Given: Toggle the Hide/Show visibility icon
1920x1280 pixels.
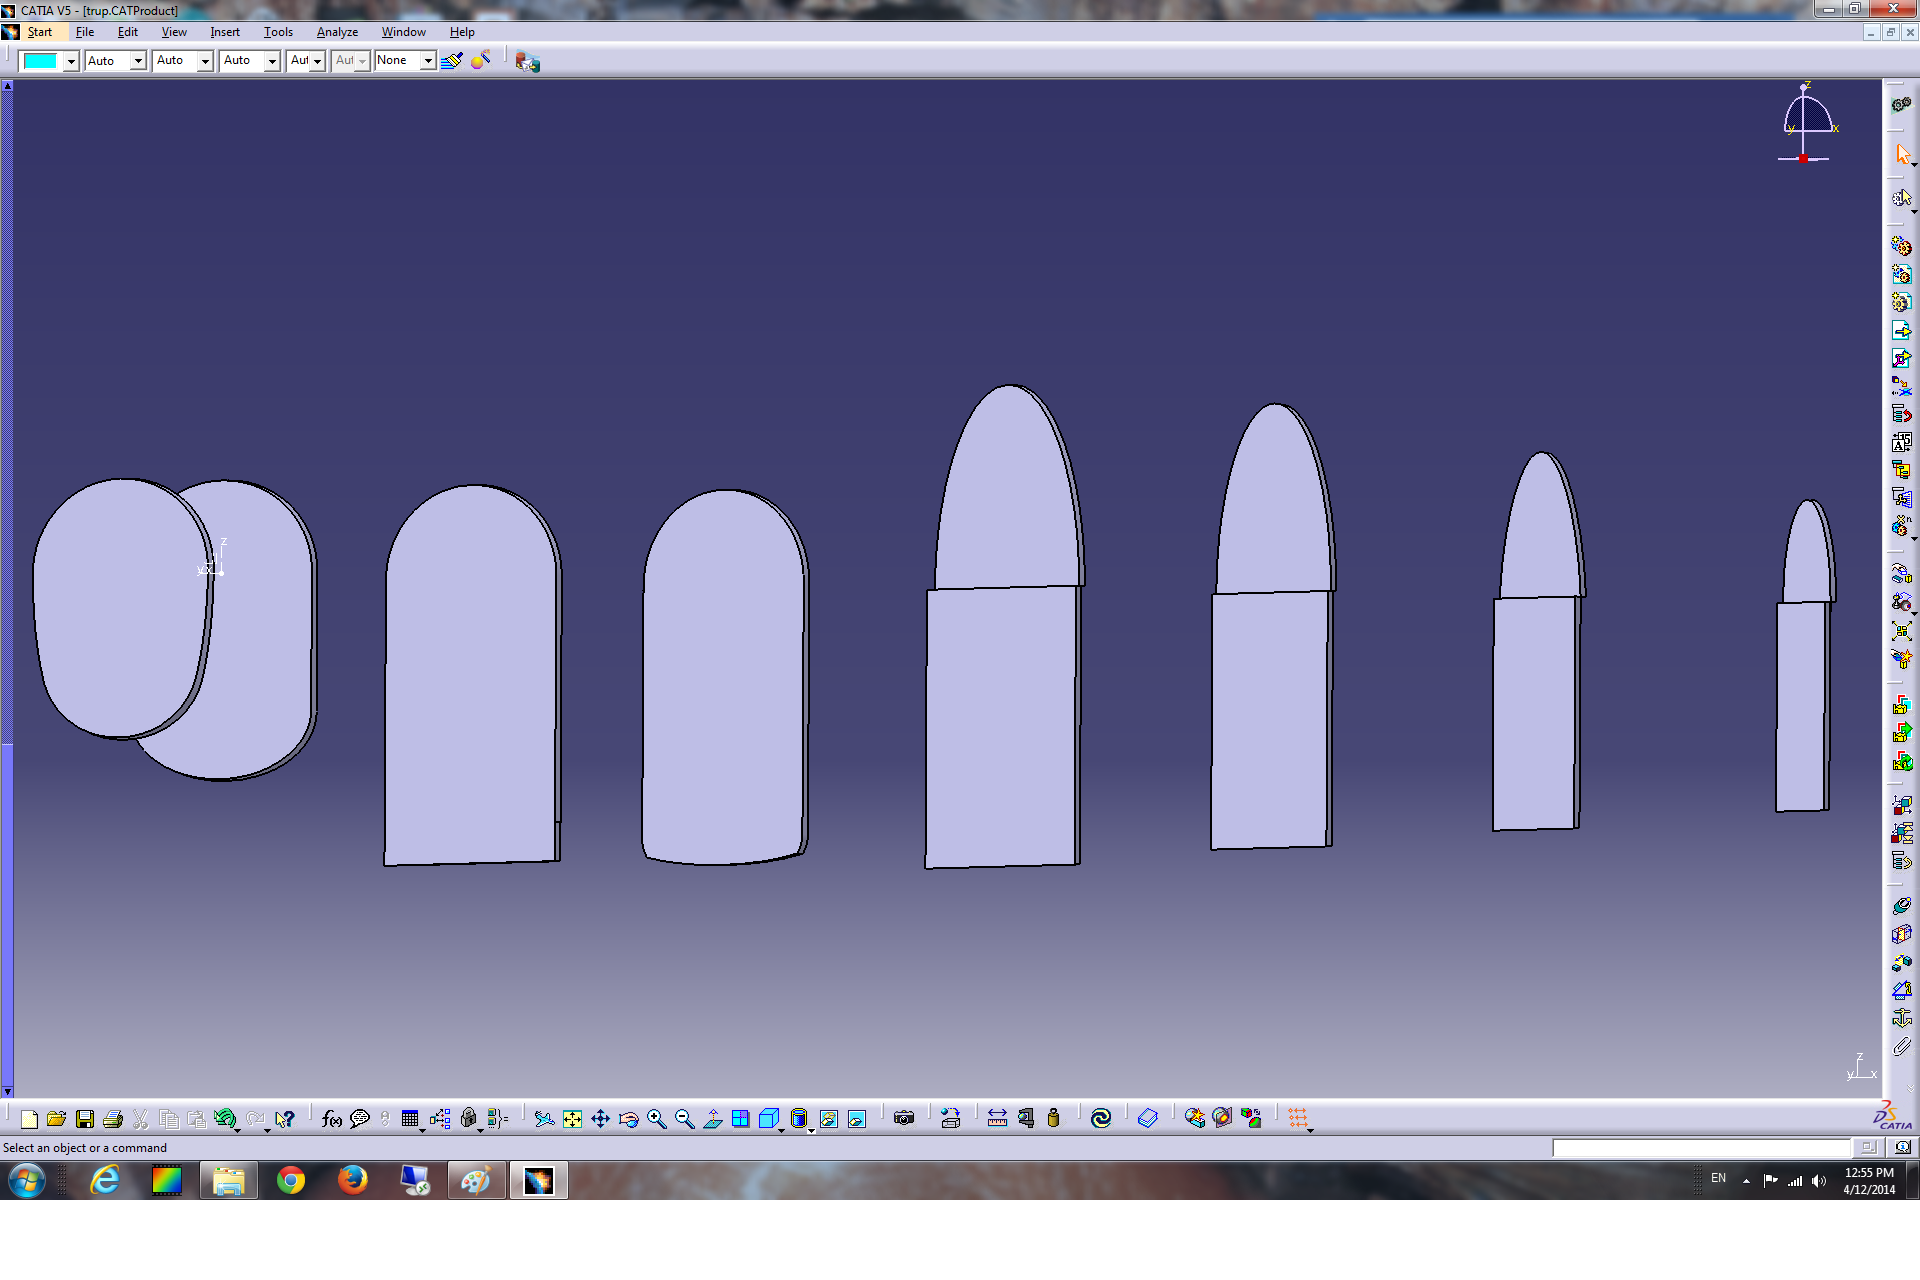Looking at the screenshot, I should 829,1119.
